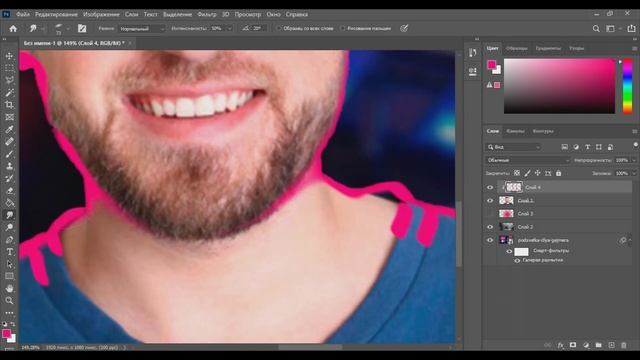Click the hue spectrum slider
640x360 pixels.
pyautogui.click(x=627, y=86)
